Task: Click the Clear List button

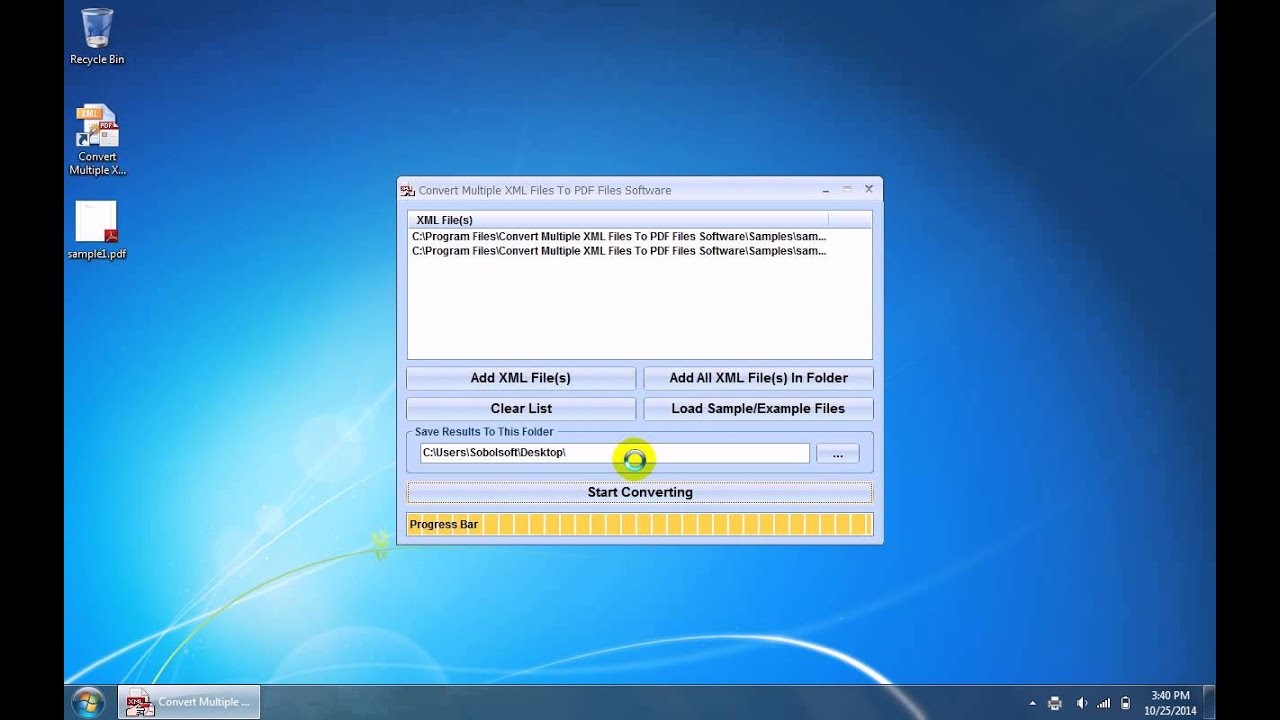Action: tap(520, 408)
